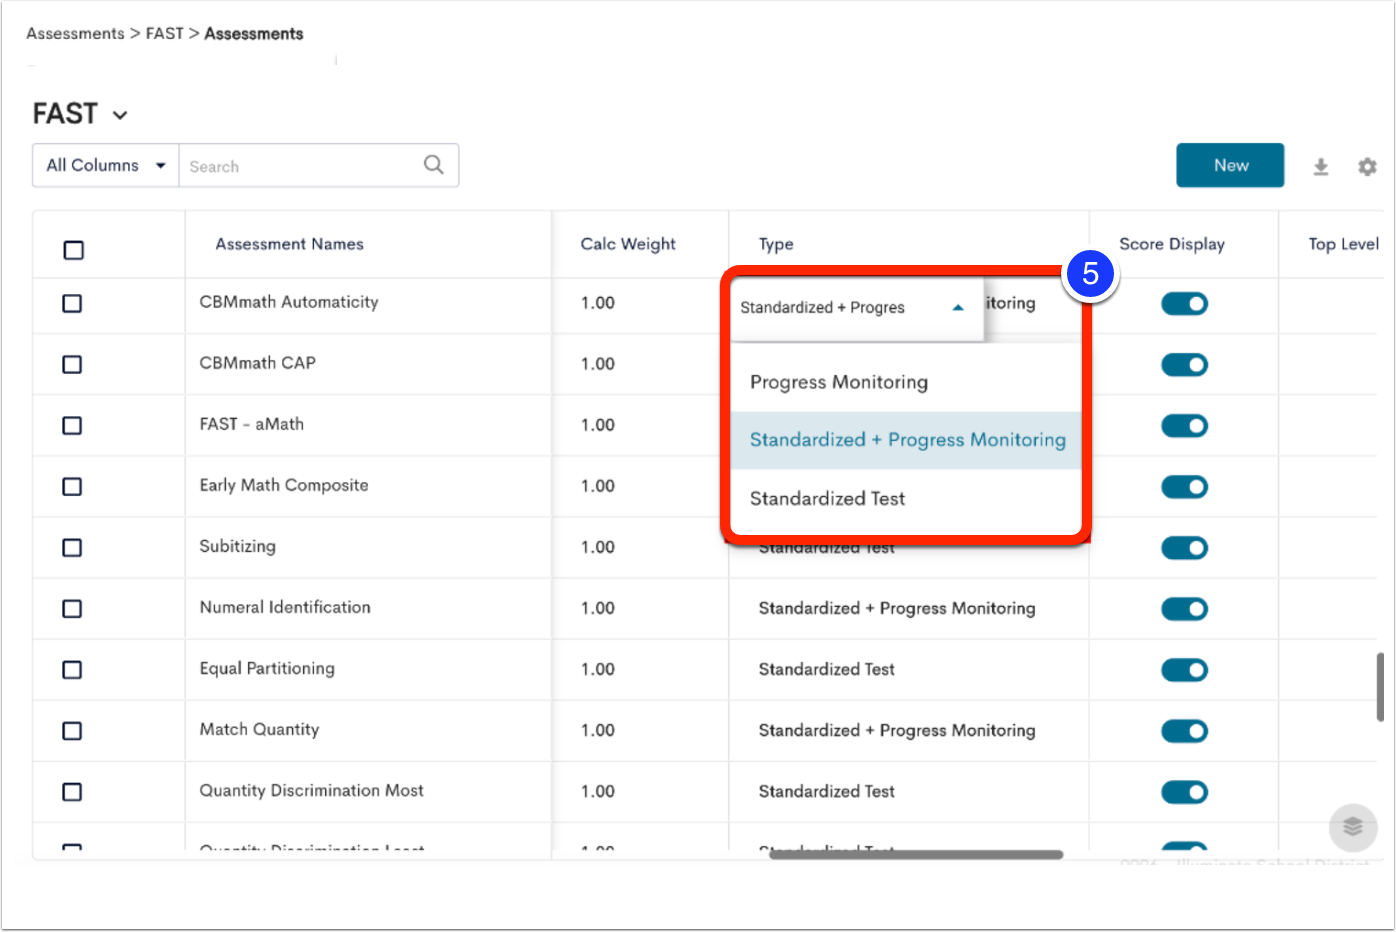Select Standardized + Progress Monitoring option
1396x932 pixels.
(x=906, y=440)
